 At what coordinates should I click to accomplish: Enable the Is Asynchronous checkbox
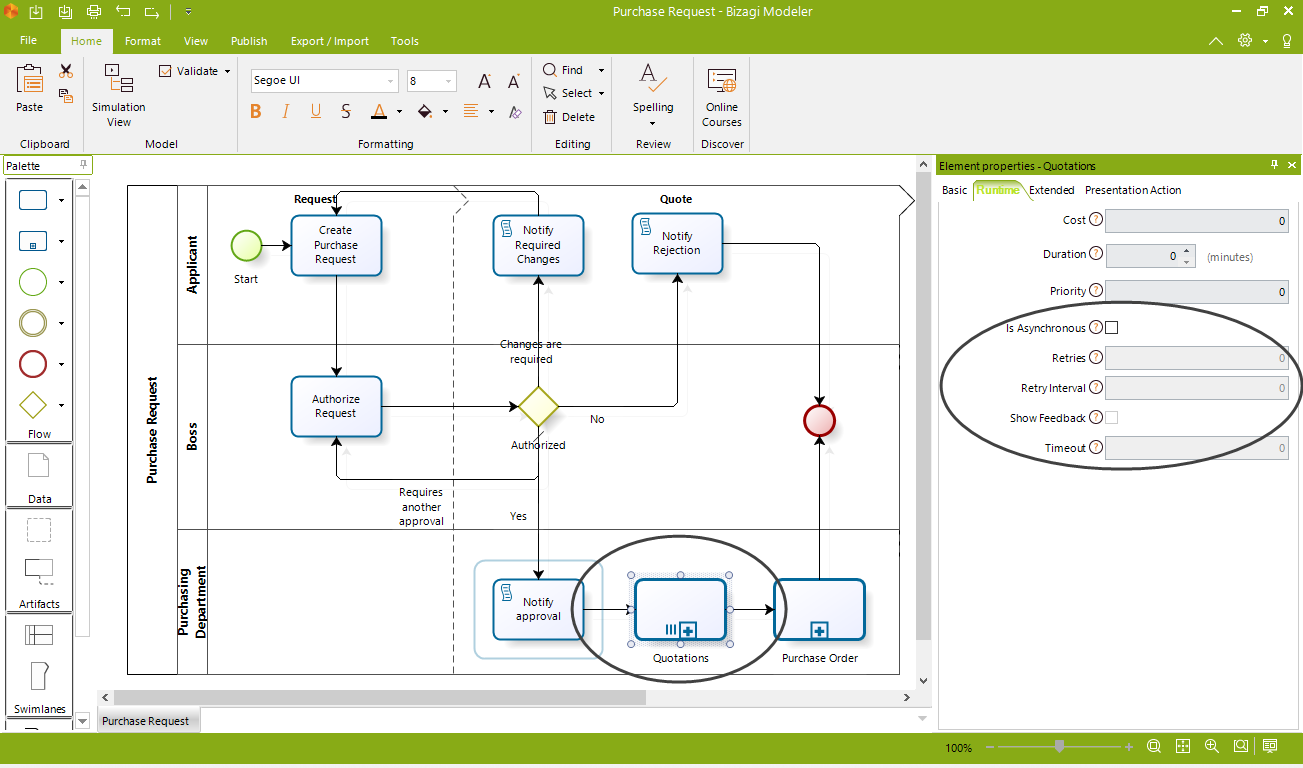click(1111, 328)
